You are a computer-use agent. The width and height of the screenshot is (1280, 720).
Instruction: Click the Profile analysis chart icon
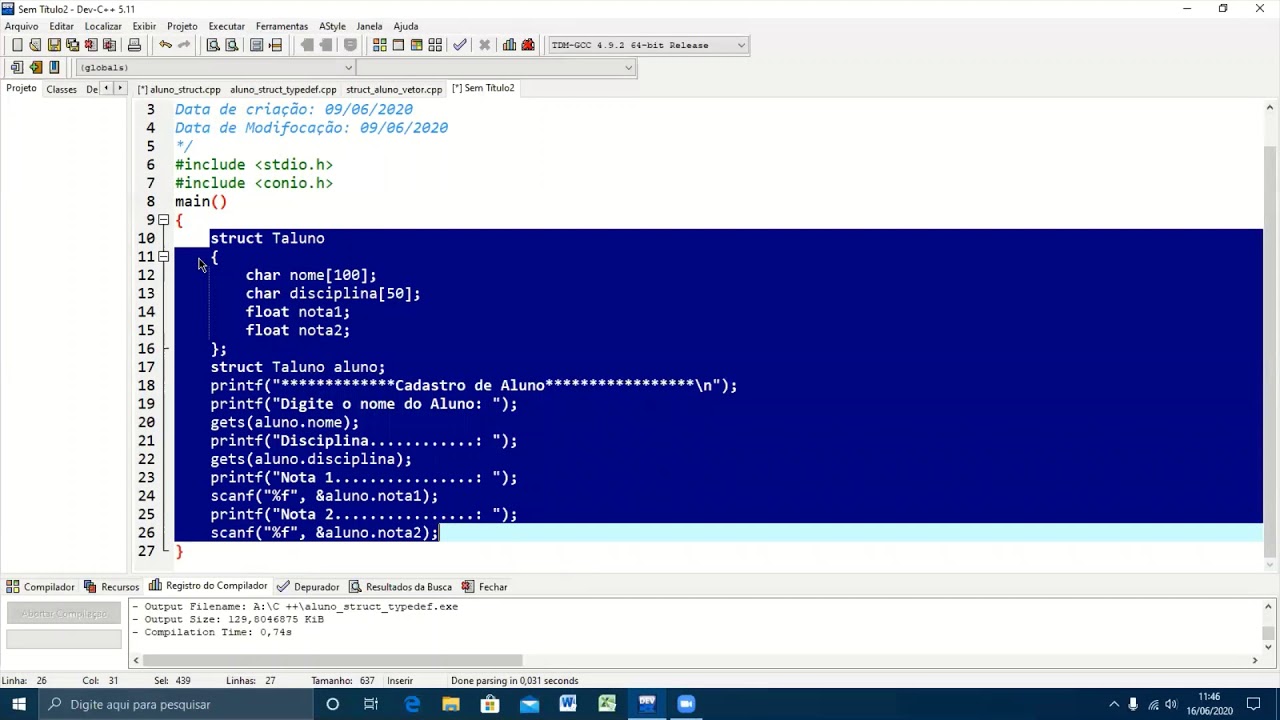point(510,45)
